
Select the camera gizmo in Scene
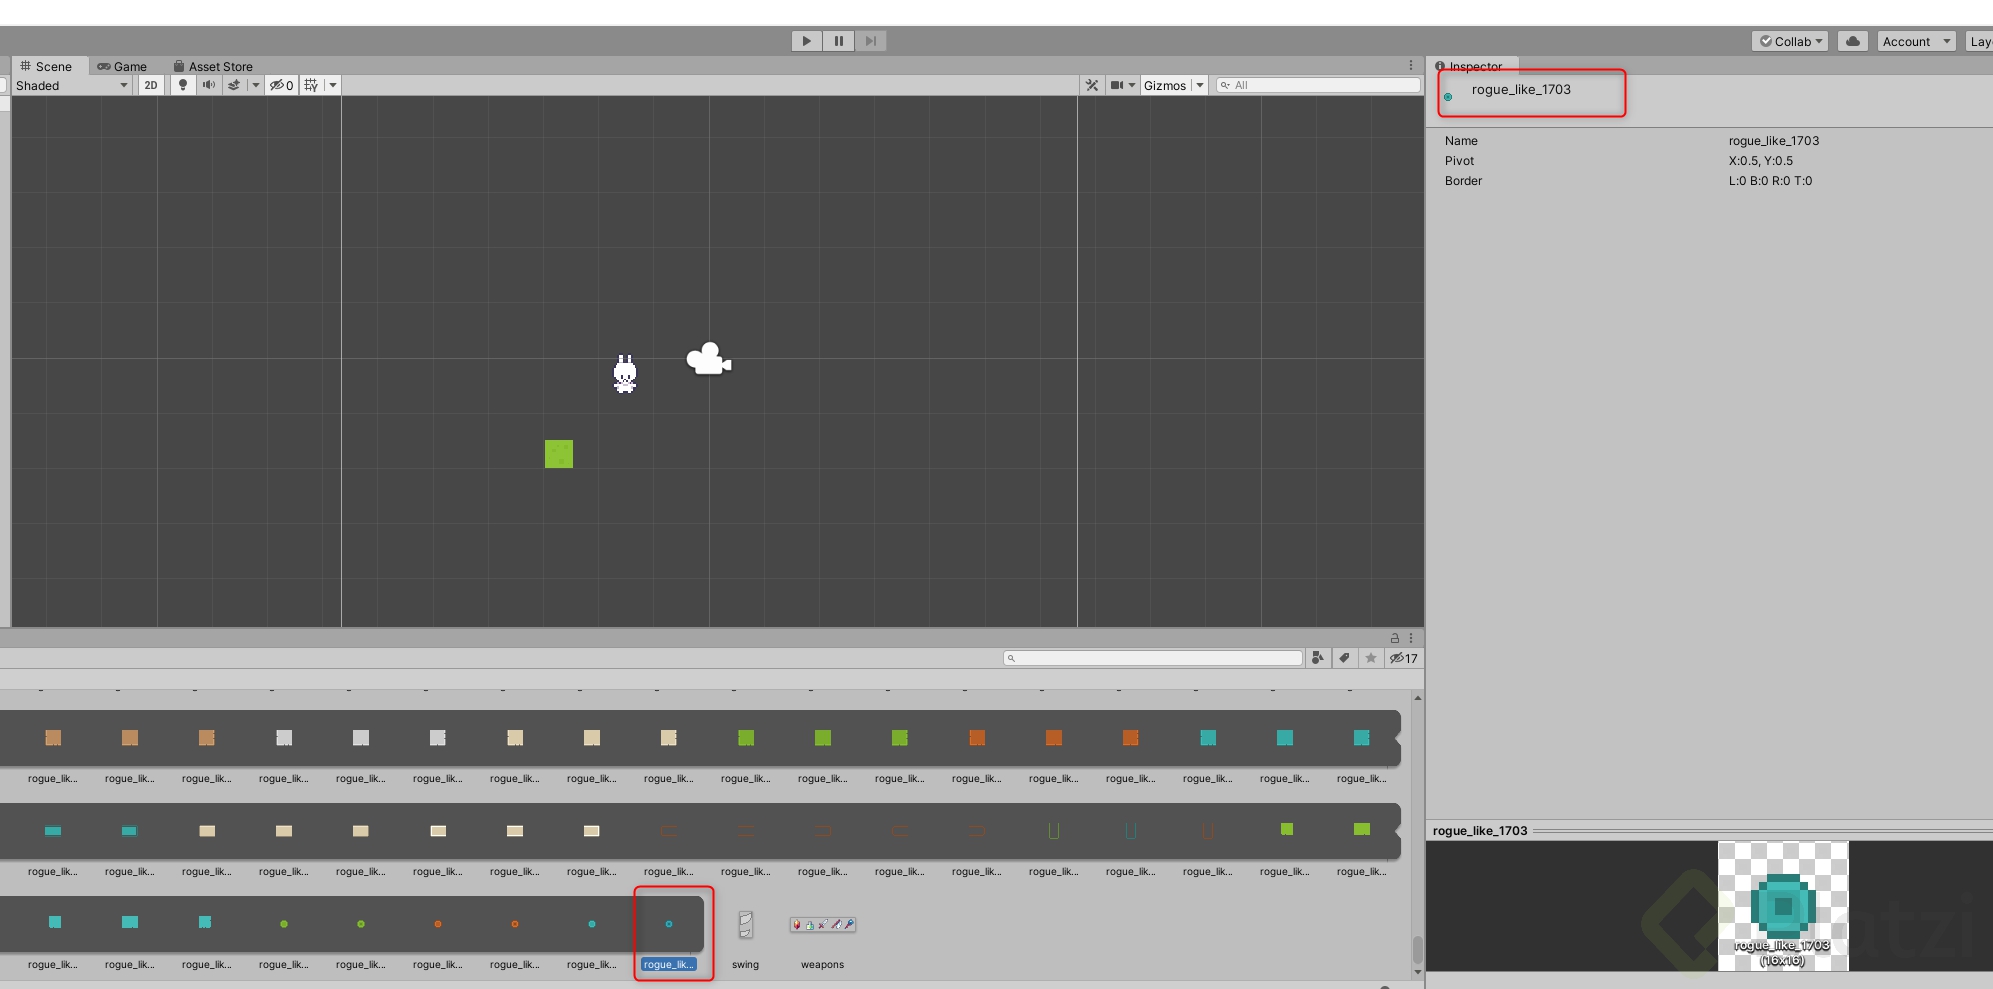[709, 359]
